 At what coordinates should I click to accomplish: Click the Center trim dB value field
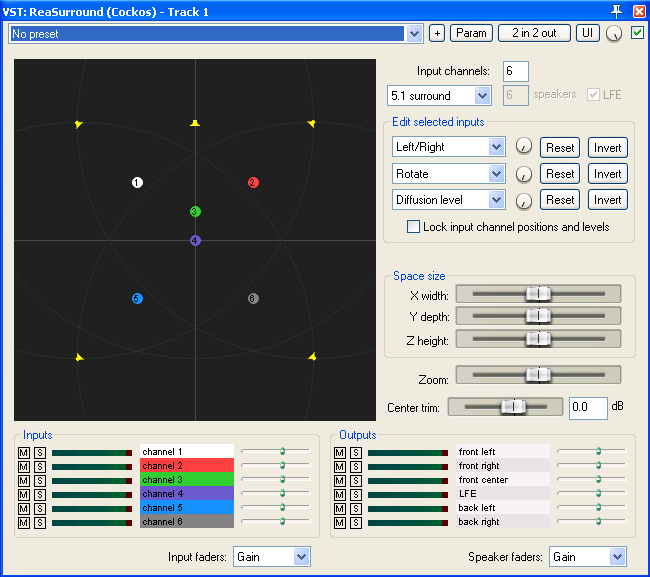[588, 408]
